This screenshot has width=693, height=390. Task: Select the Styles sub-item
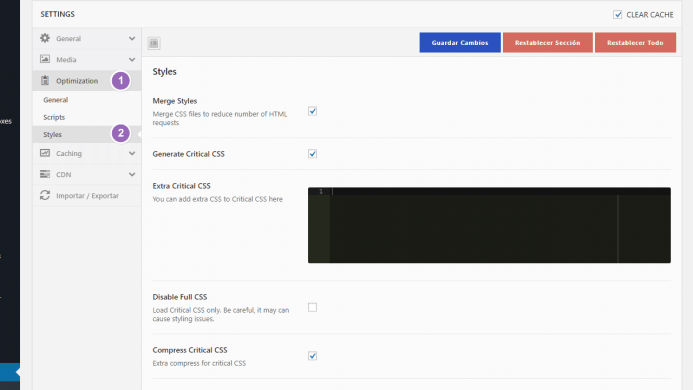[87, 134]
